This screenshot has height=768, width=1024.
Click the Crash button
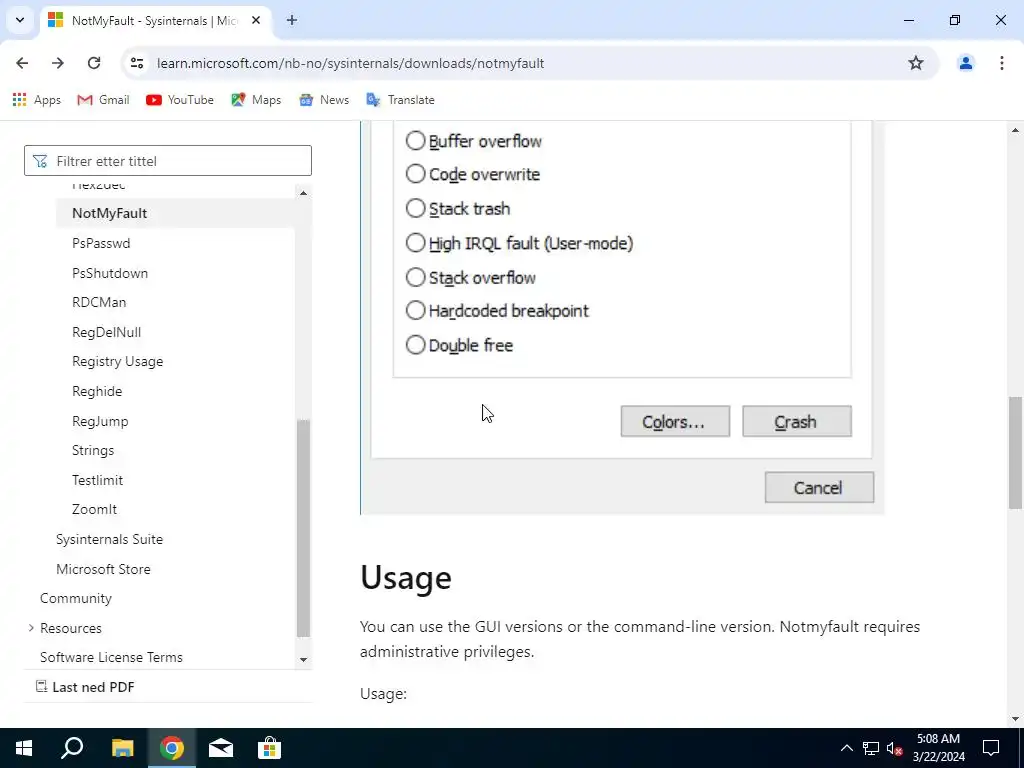click(x=797, y=421)
